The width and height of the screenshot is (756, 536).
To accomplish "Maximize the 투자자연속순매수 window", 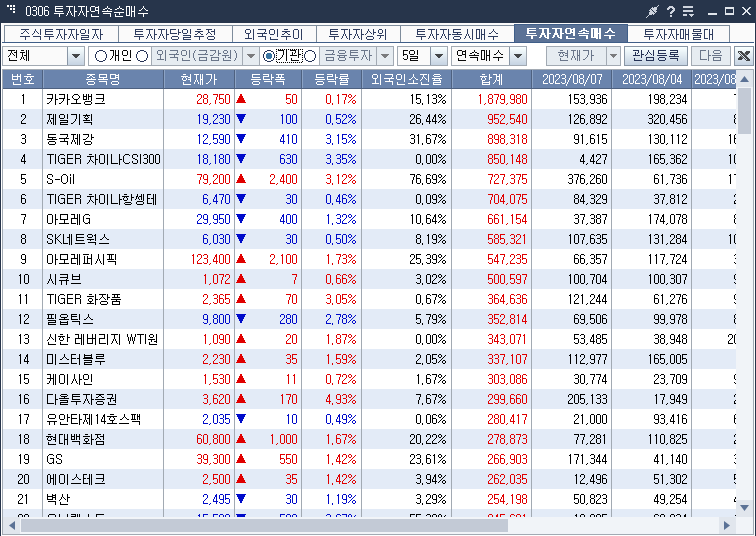I will click(729, 11).
